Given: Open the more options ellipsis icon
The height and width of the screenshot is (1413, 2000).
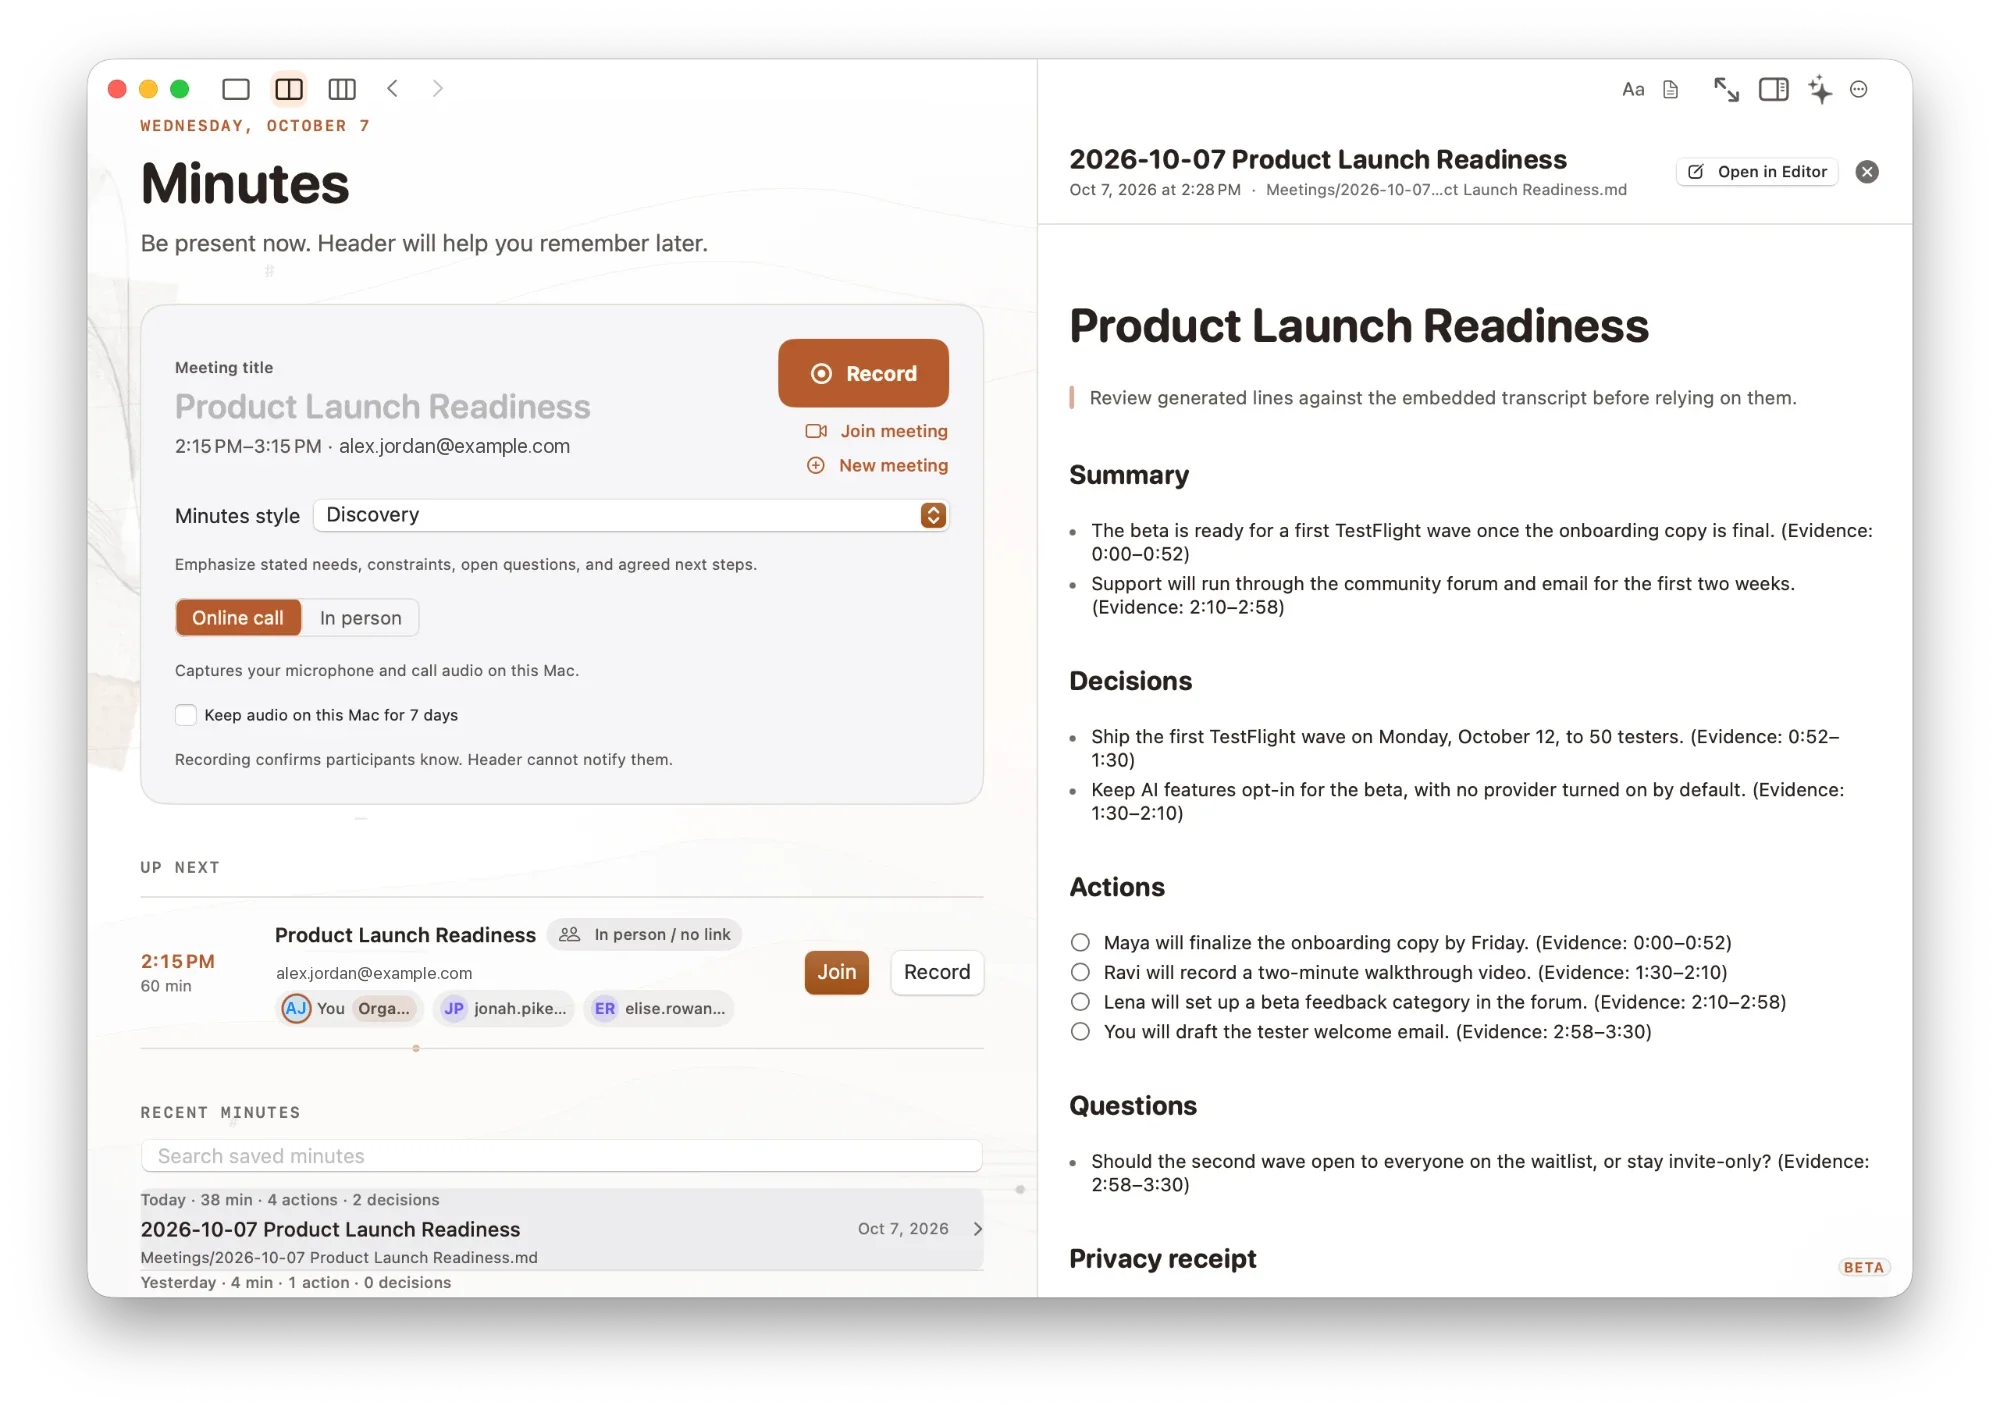Looking at the screenshot, I should tap(1859, 90).
